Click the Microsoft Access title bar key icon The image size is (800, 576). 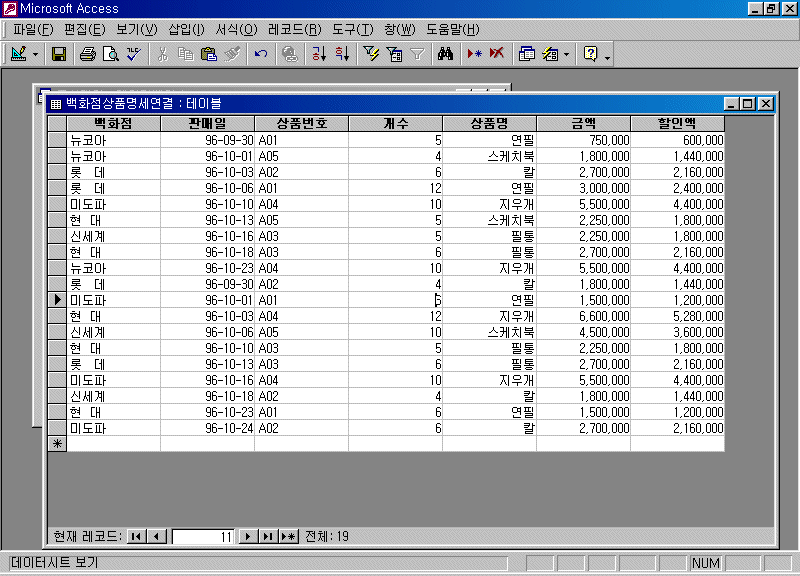(10, 8)
